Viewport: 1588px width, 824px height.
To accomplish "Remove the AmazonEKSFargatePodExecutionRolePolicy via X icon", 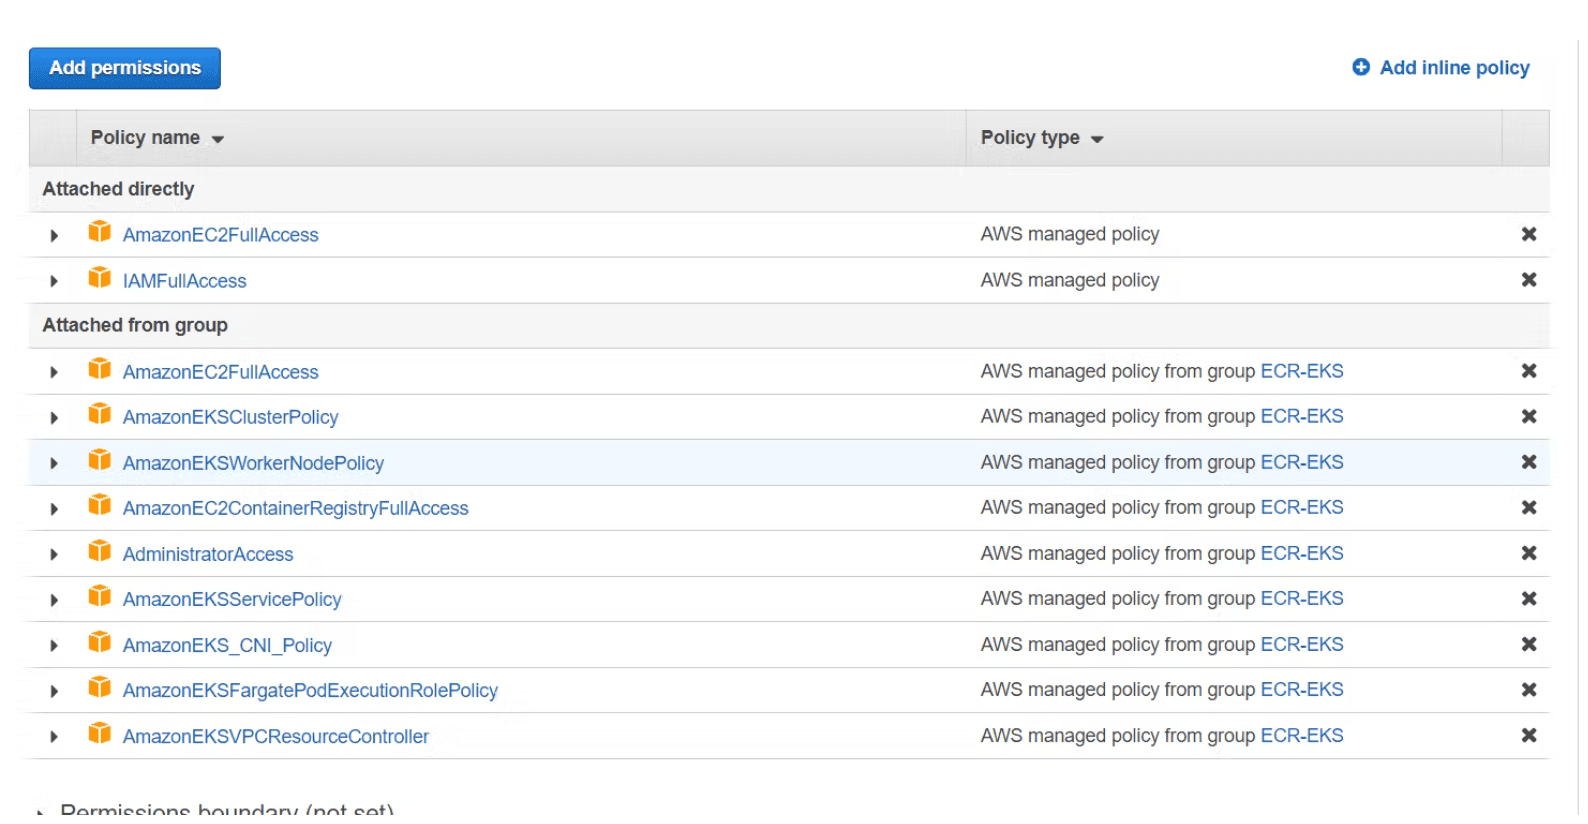I will (x=1529, y=690).
